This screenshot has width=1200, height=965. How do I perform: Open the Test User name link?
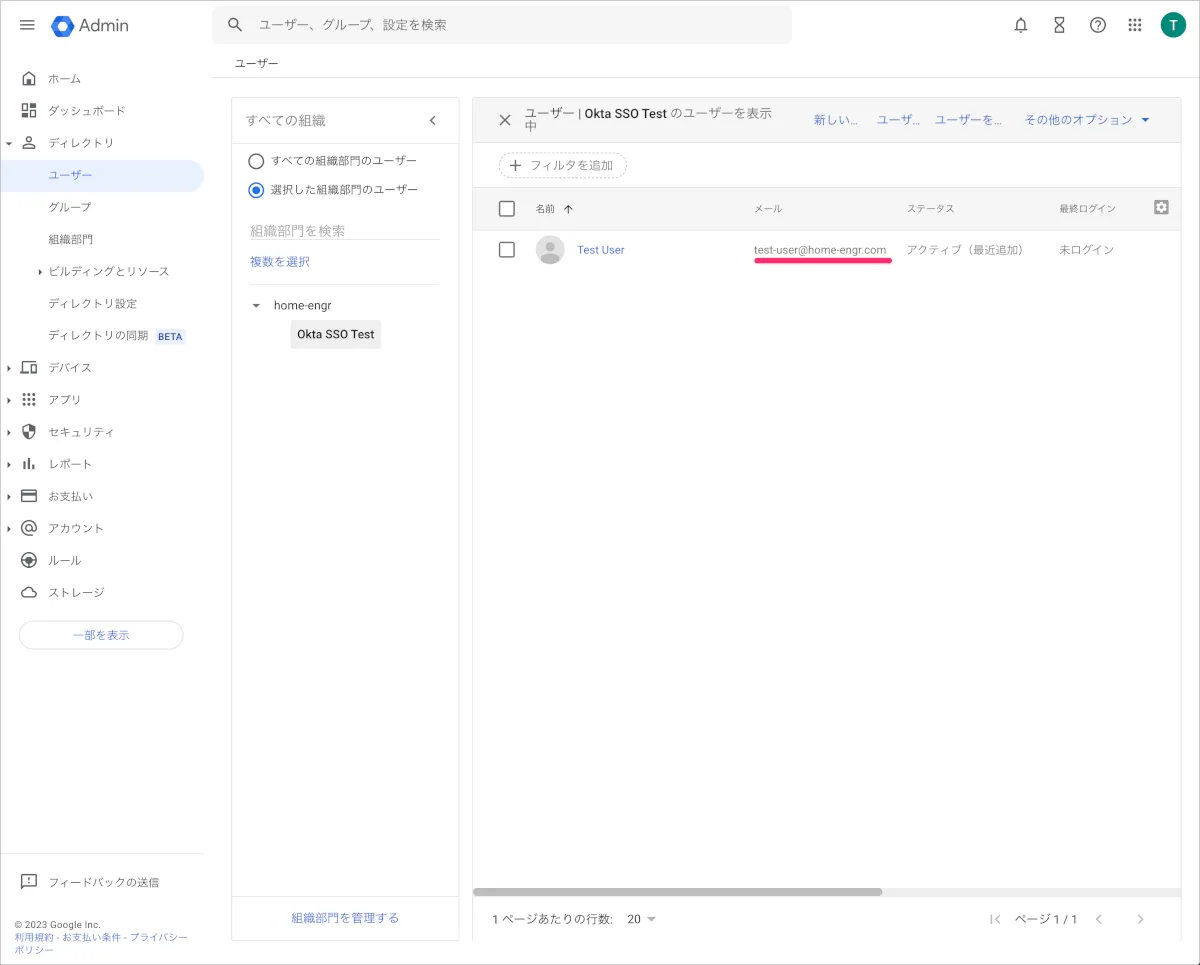pyautogui.click(x=600, y=250)
